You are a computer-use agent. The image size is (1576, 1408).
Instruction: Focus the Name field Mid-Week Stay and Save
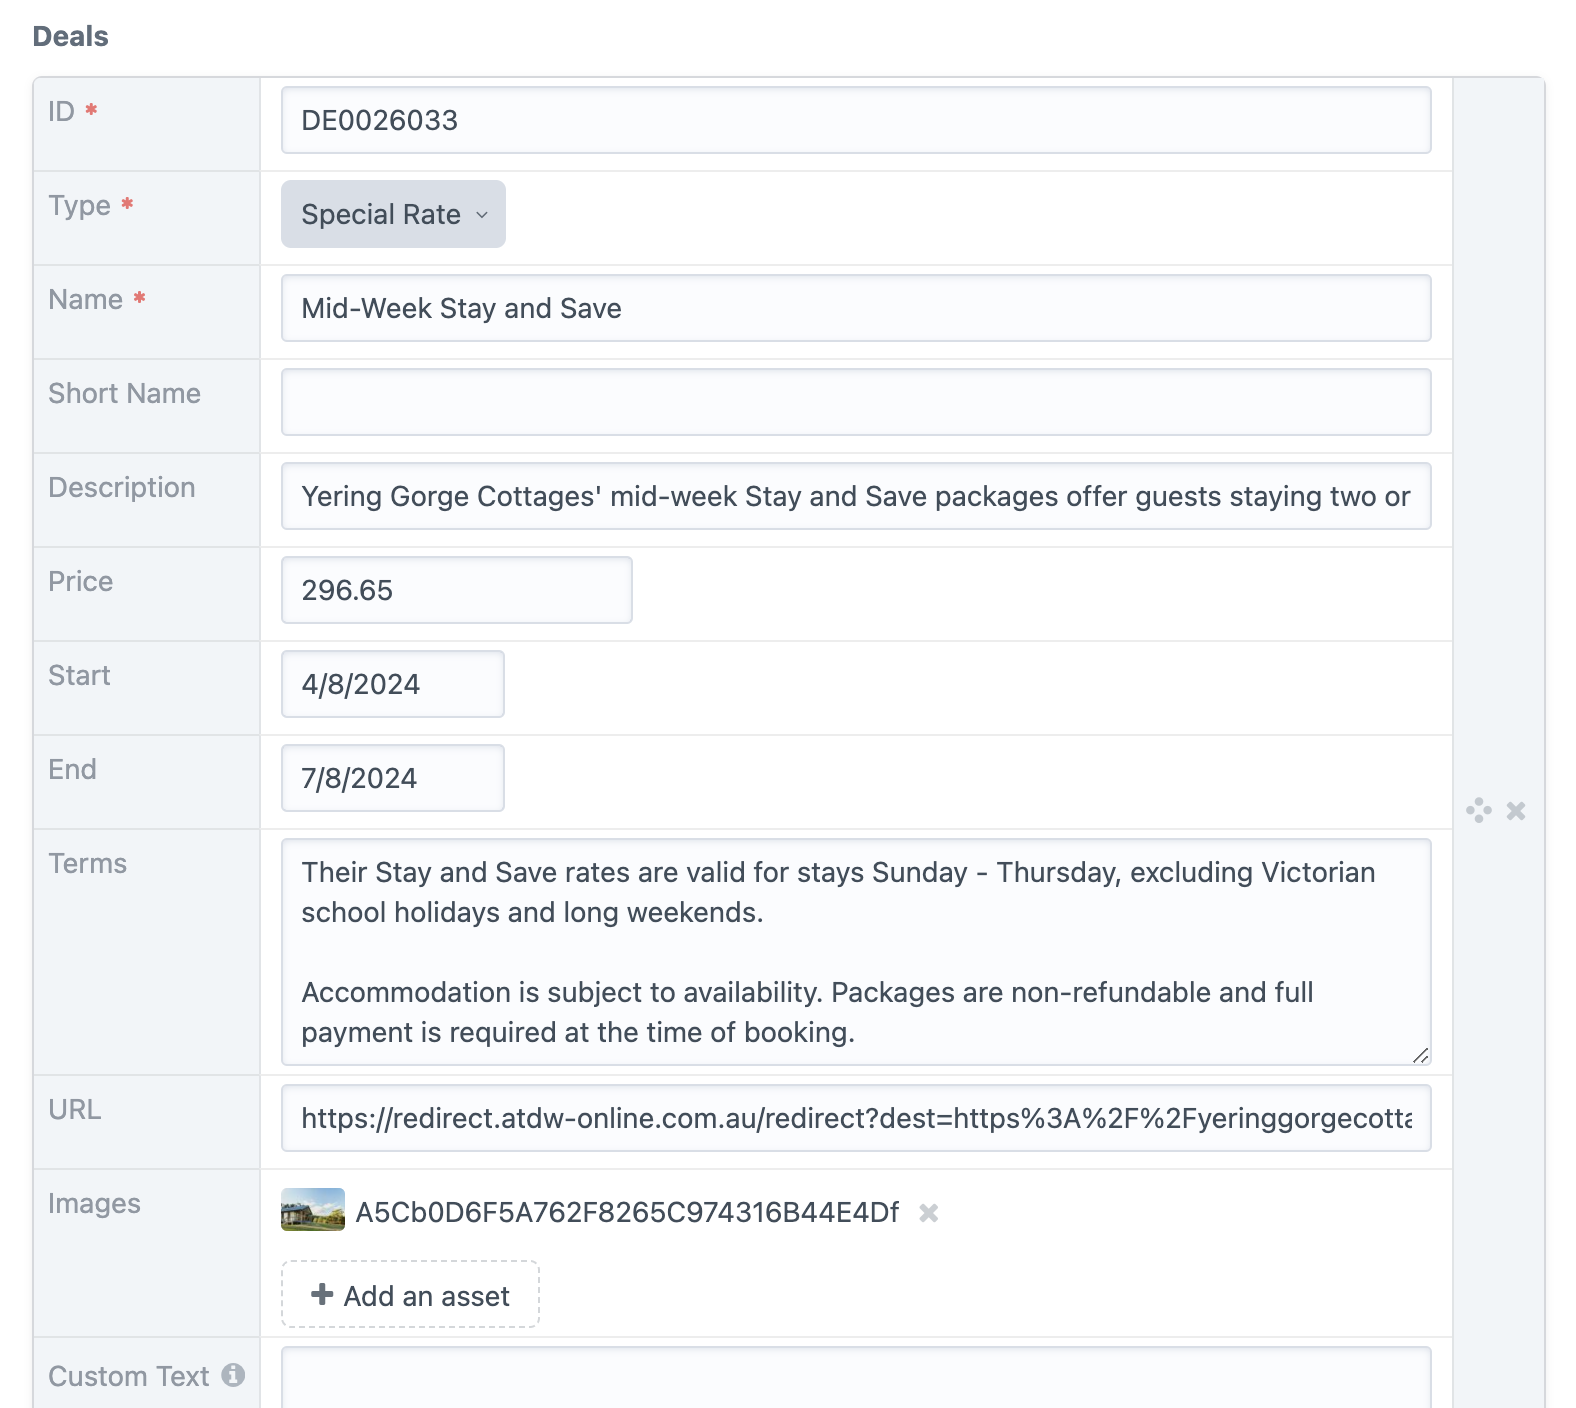(x=856, y=308)
